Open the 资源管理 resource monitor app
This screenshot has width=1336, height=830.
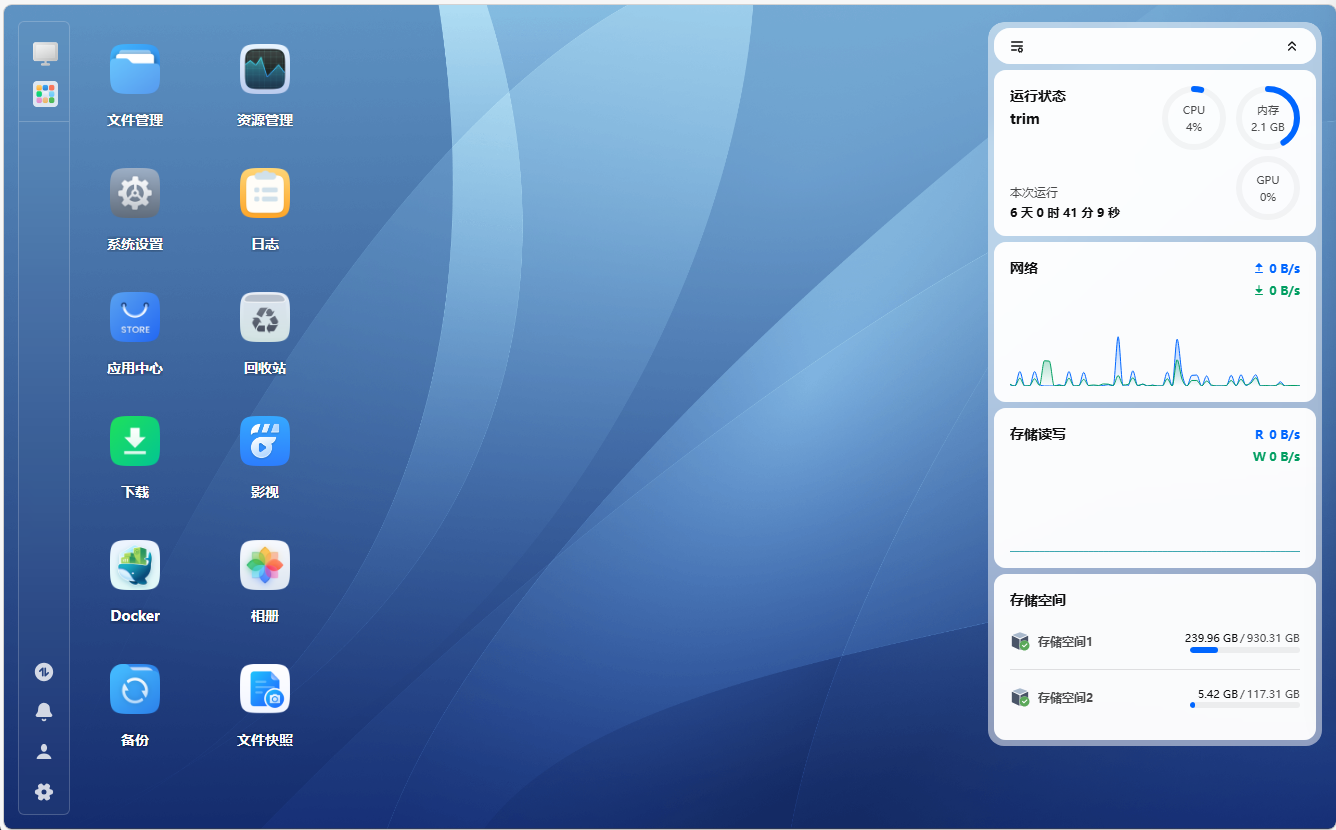(x=265, y=70)
